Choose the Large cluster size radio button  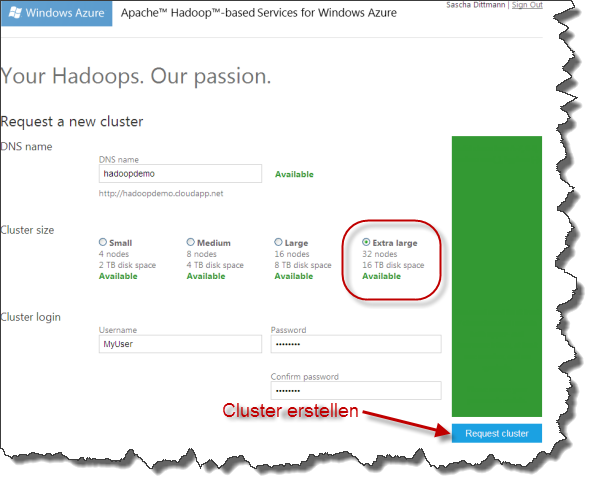278,242
